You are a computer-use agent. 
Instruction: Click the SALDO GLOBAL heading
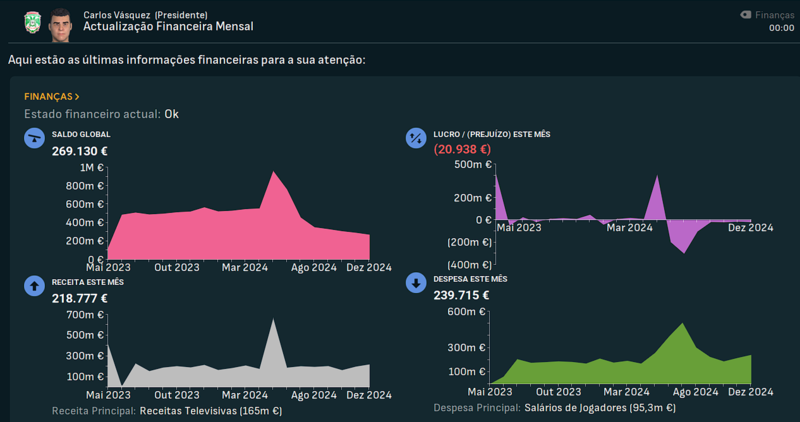pos(81,134)
